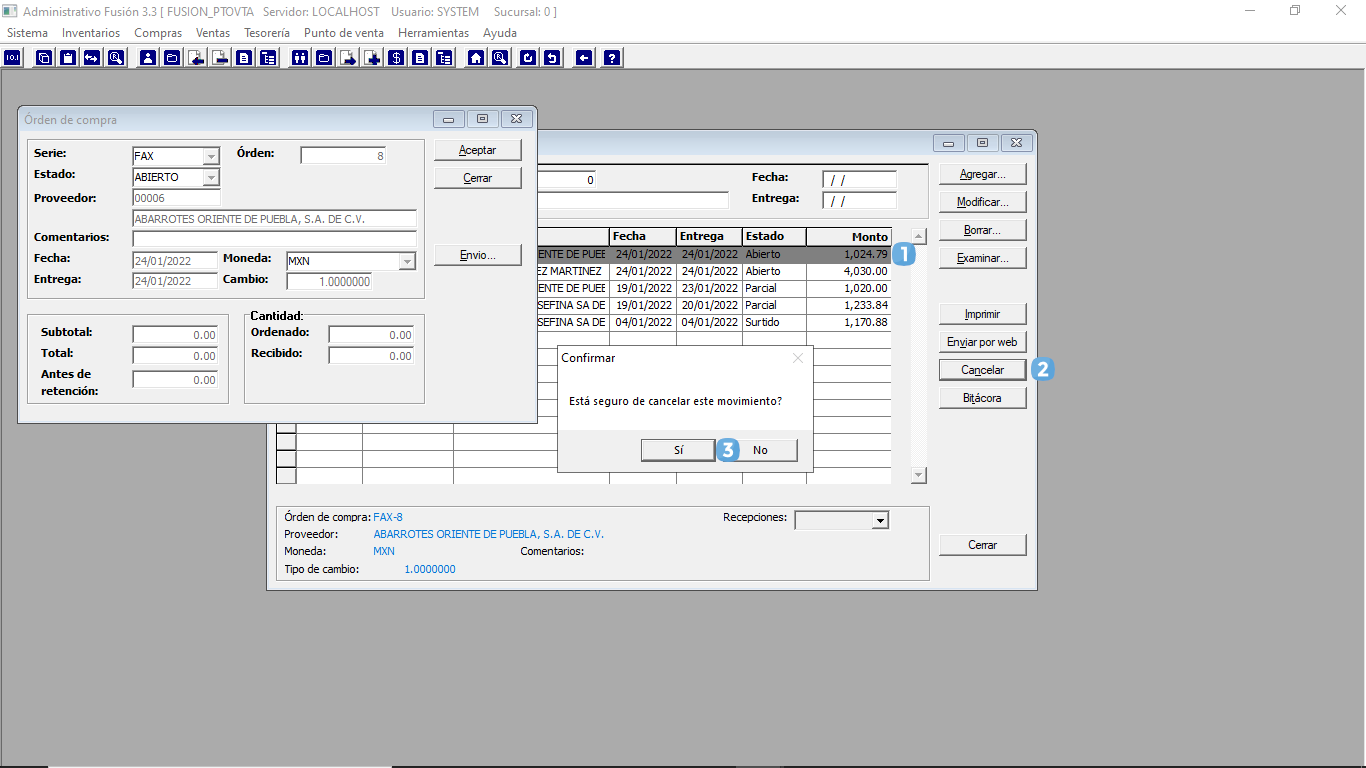Click the Cerrar button in Orden de compra

[x=478, y=178]
